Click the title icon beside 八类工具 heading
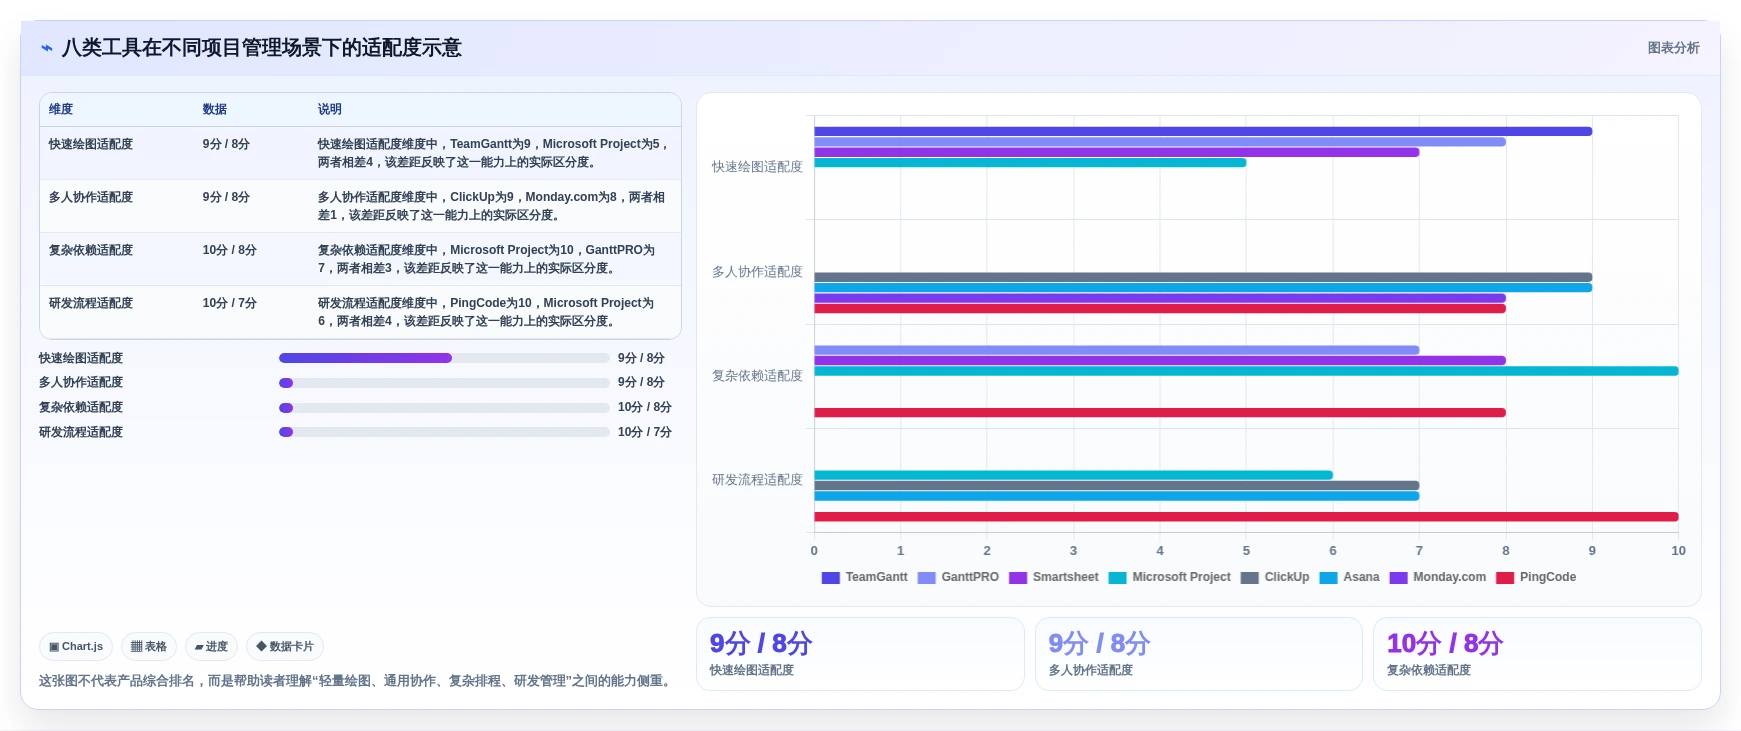This screenshot has width=1741, height=731. tap(46, 48)
